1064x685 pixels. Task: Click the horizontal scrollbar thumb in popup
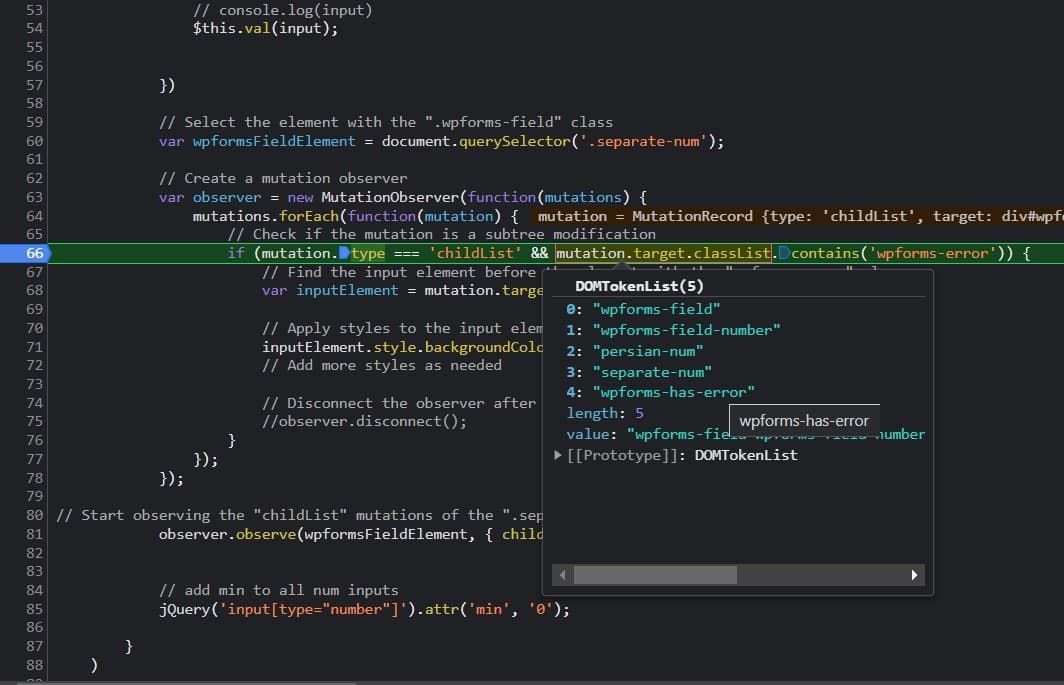pyautogui.click(x=656, y=575)
